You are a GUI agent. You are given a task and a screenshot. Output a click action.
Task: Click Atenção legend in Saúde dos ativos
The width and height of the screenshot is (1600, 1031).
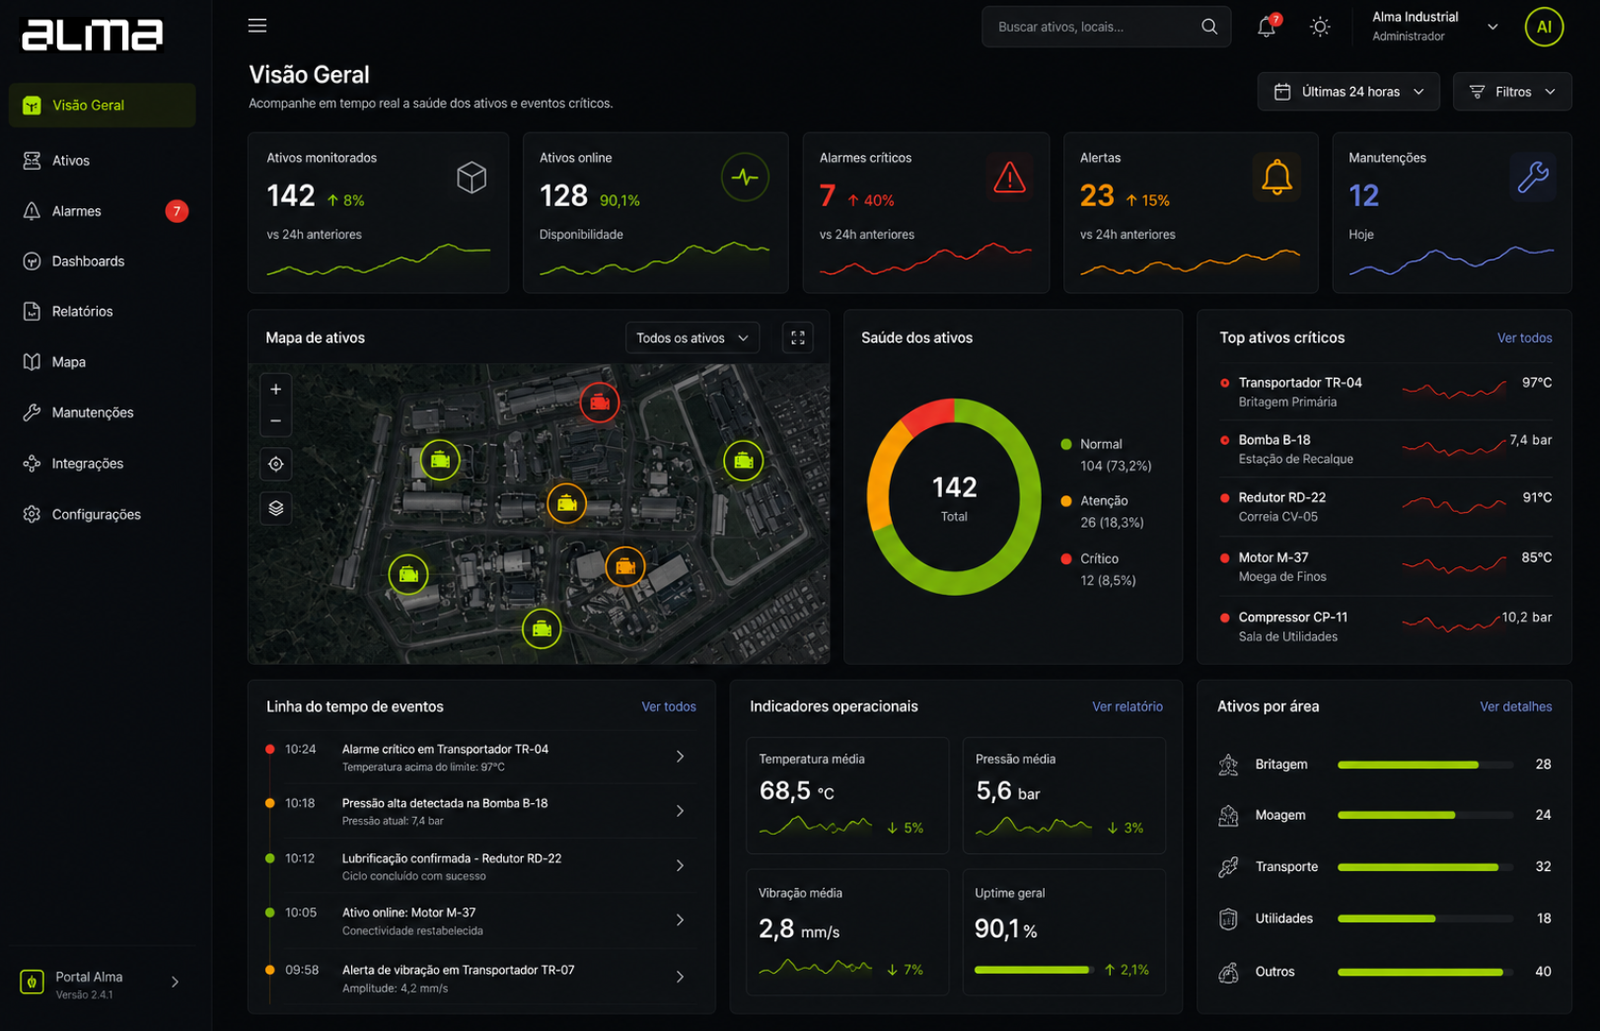click(1102, 512)
